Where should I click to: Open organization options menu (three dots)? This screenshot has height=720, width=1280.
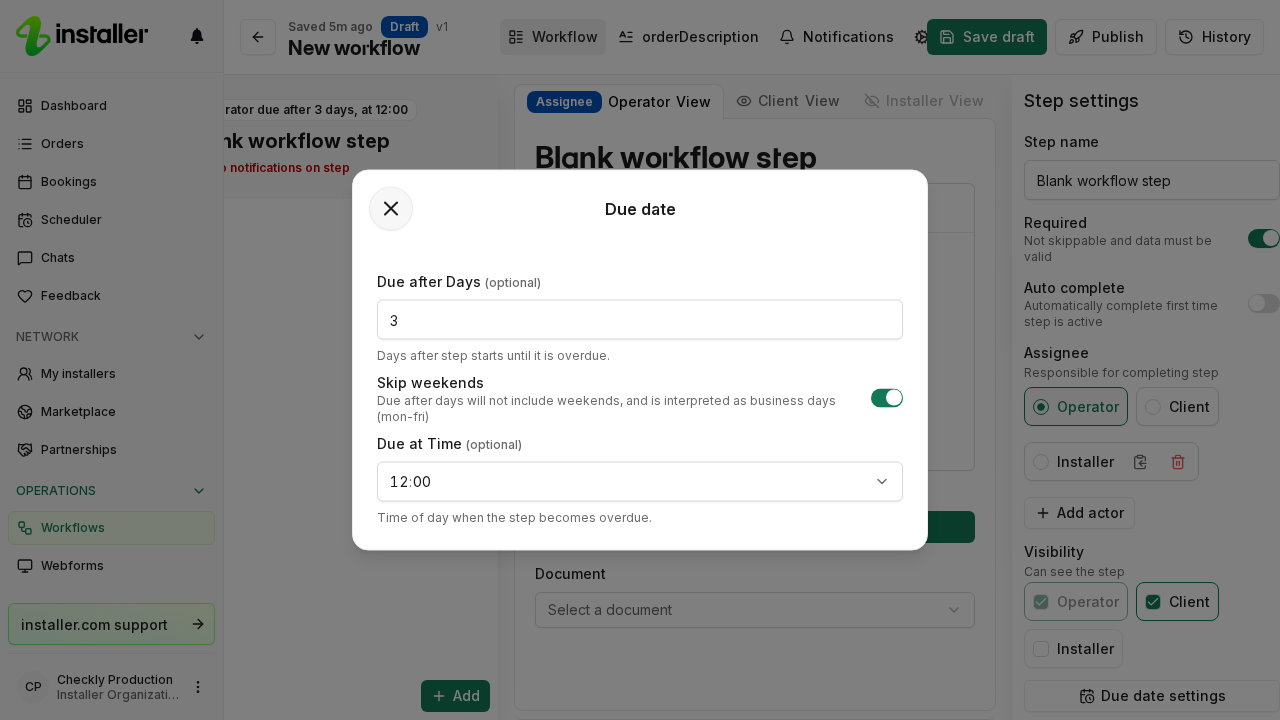(x=198, y=687)
